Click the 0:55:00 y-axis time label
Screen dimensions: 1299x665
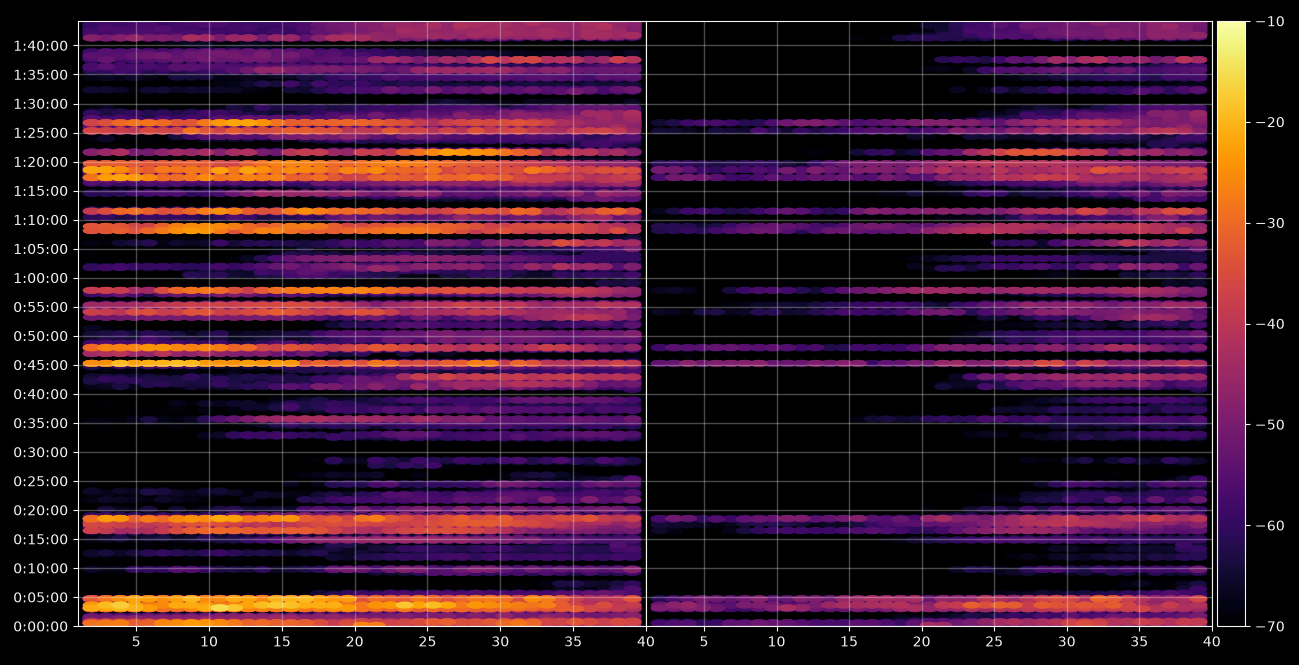(x=41, y=307)
